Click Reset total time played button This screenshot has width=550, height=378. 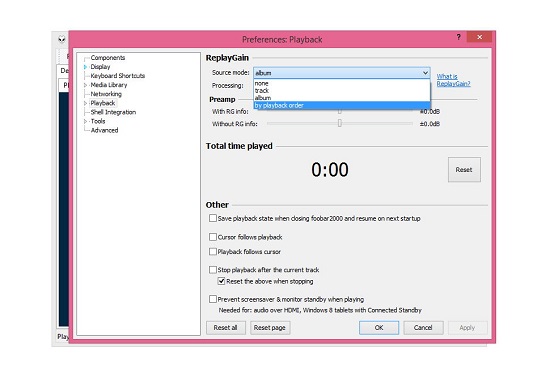pos(464,170)
